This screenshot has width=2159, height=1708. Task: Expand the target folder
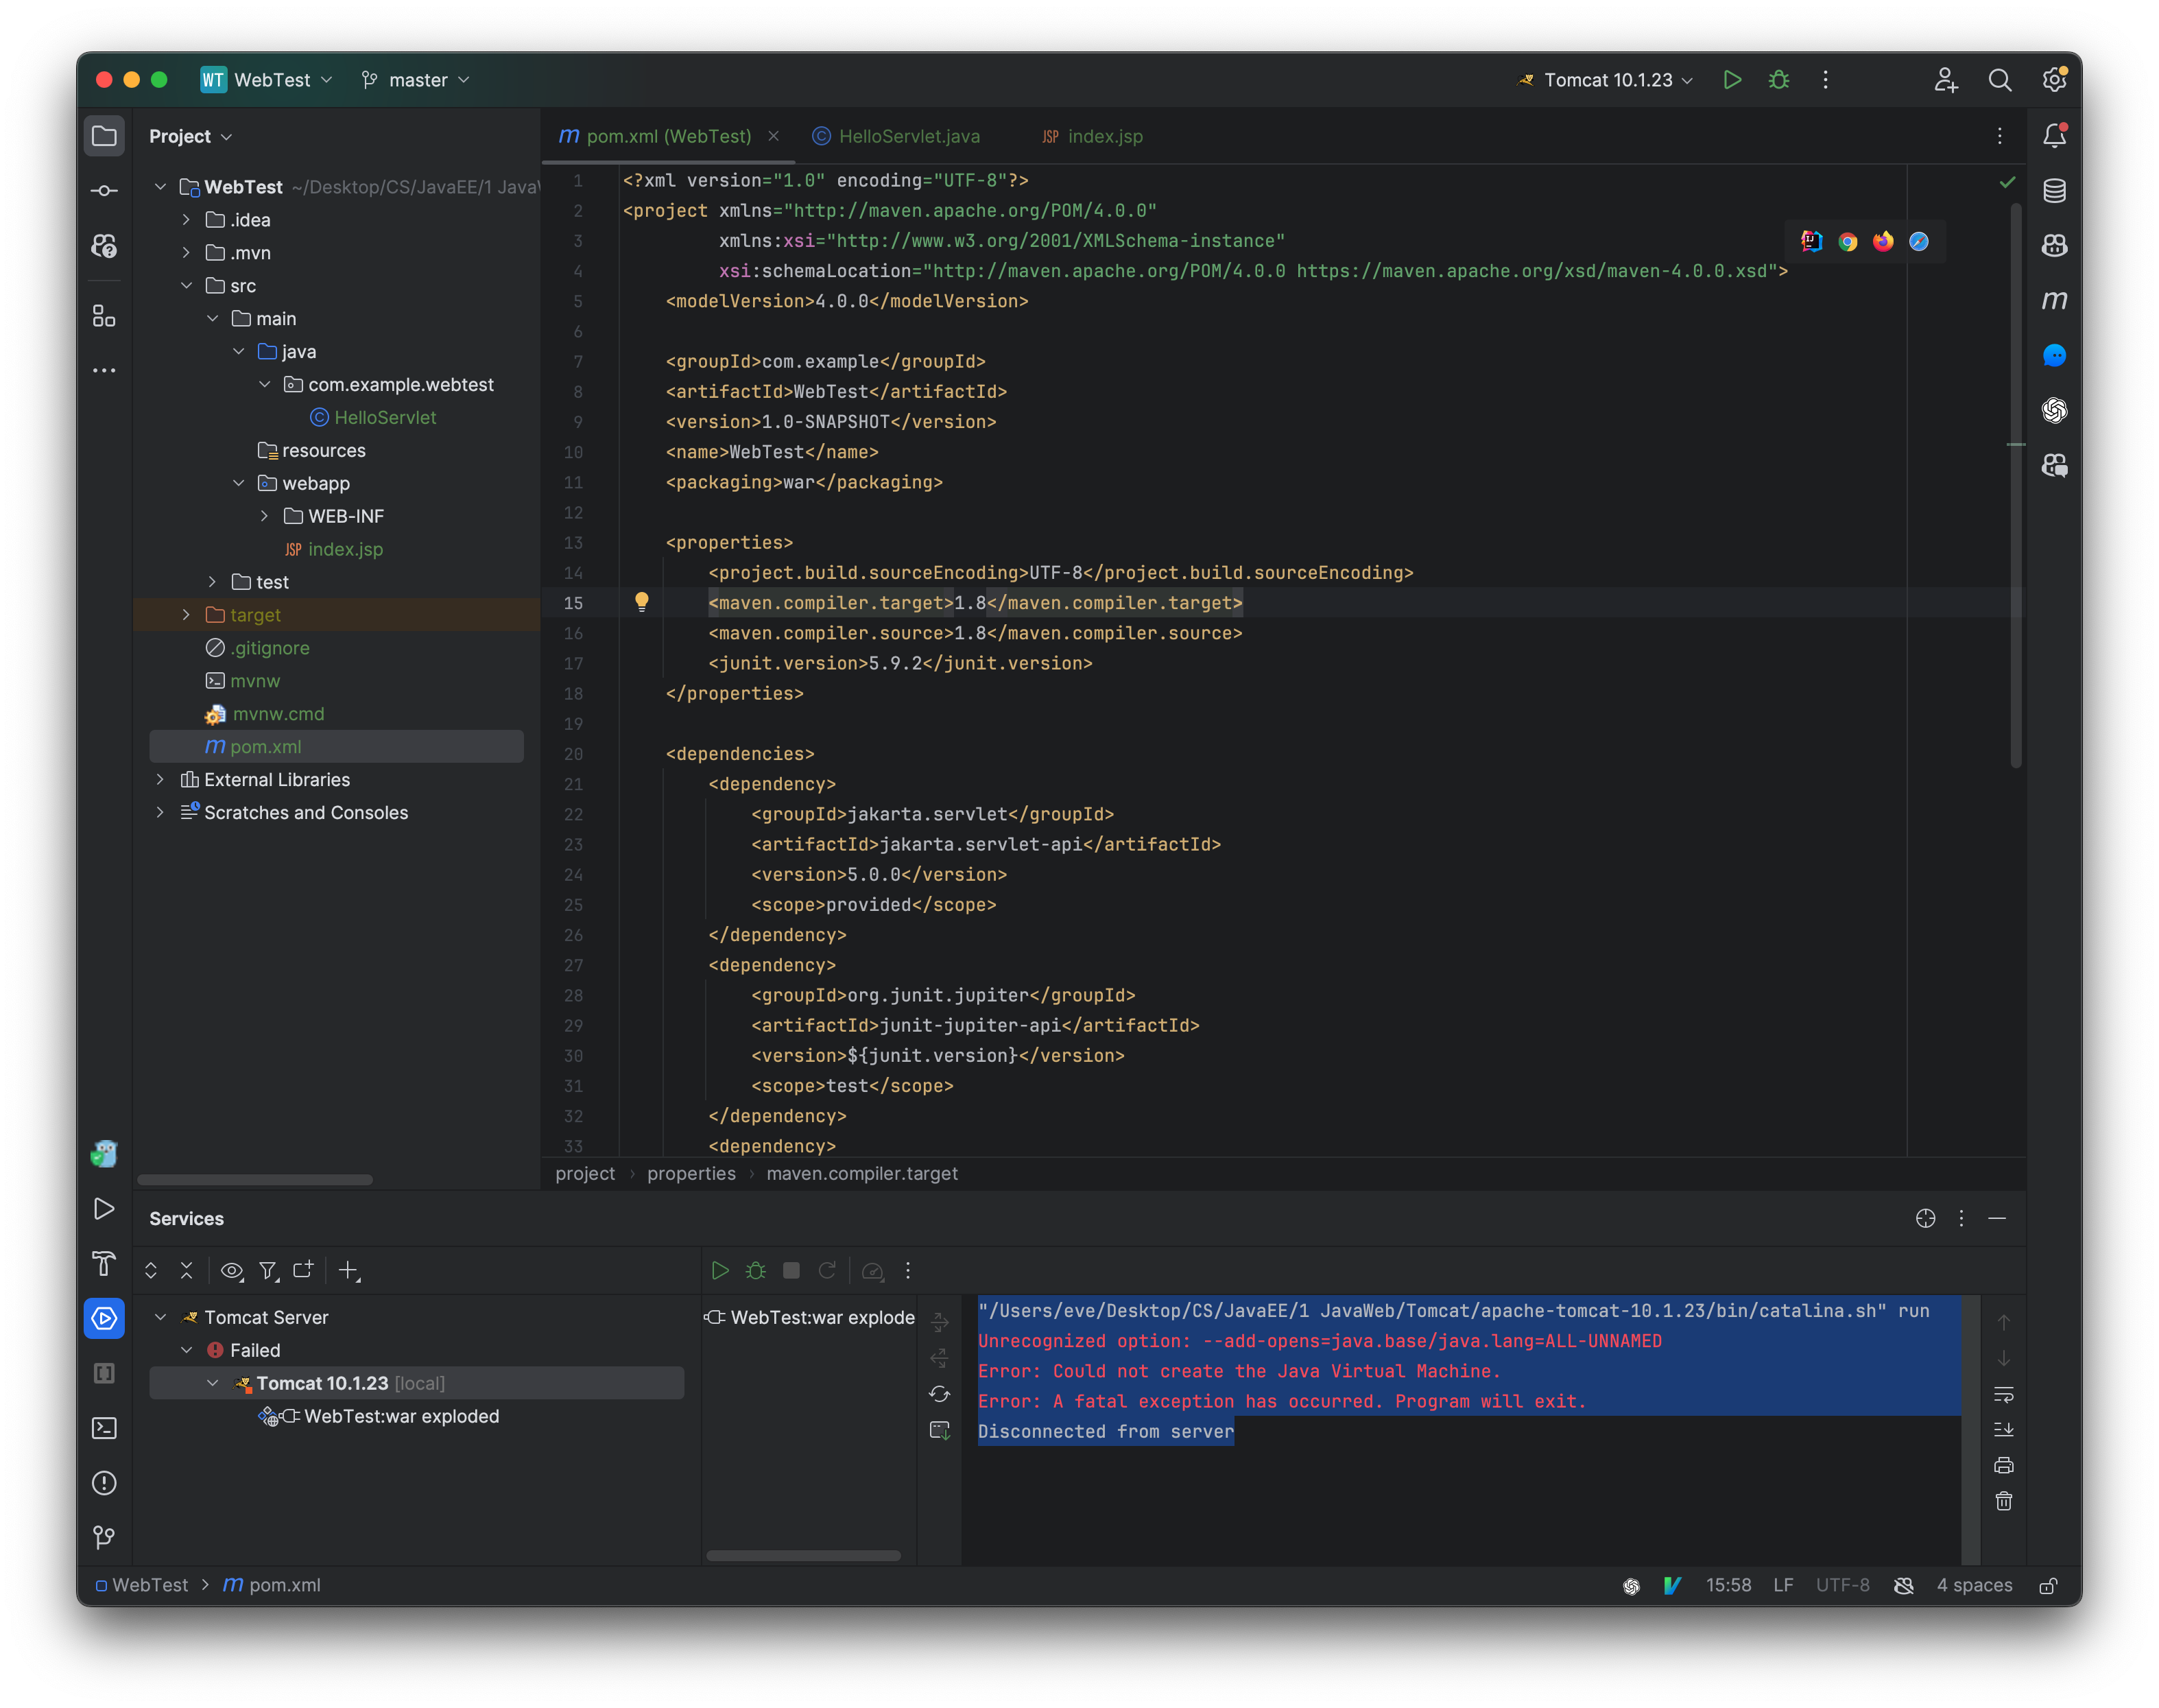[x=186, y=615]
